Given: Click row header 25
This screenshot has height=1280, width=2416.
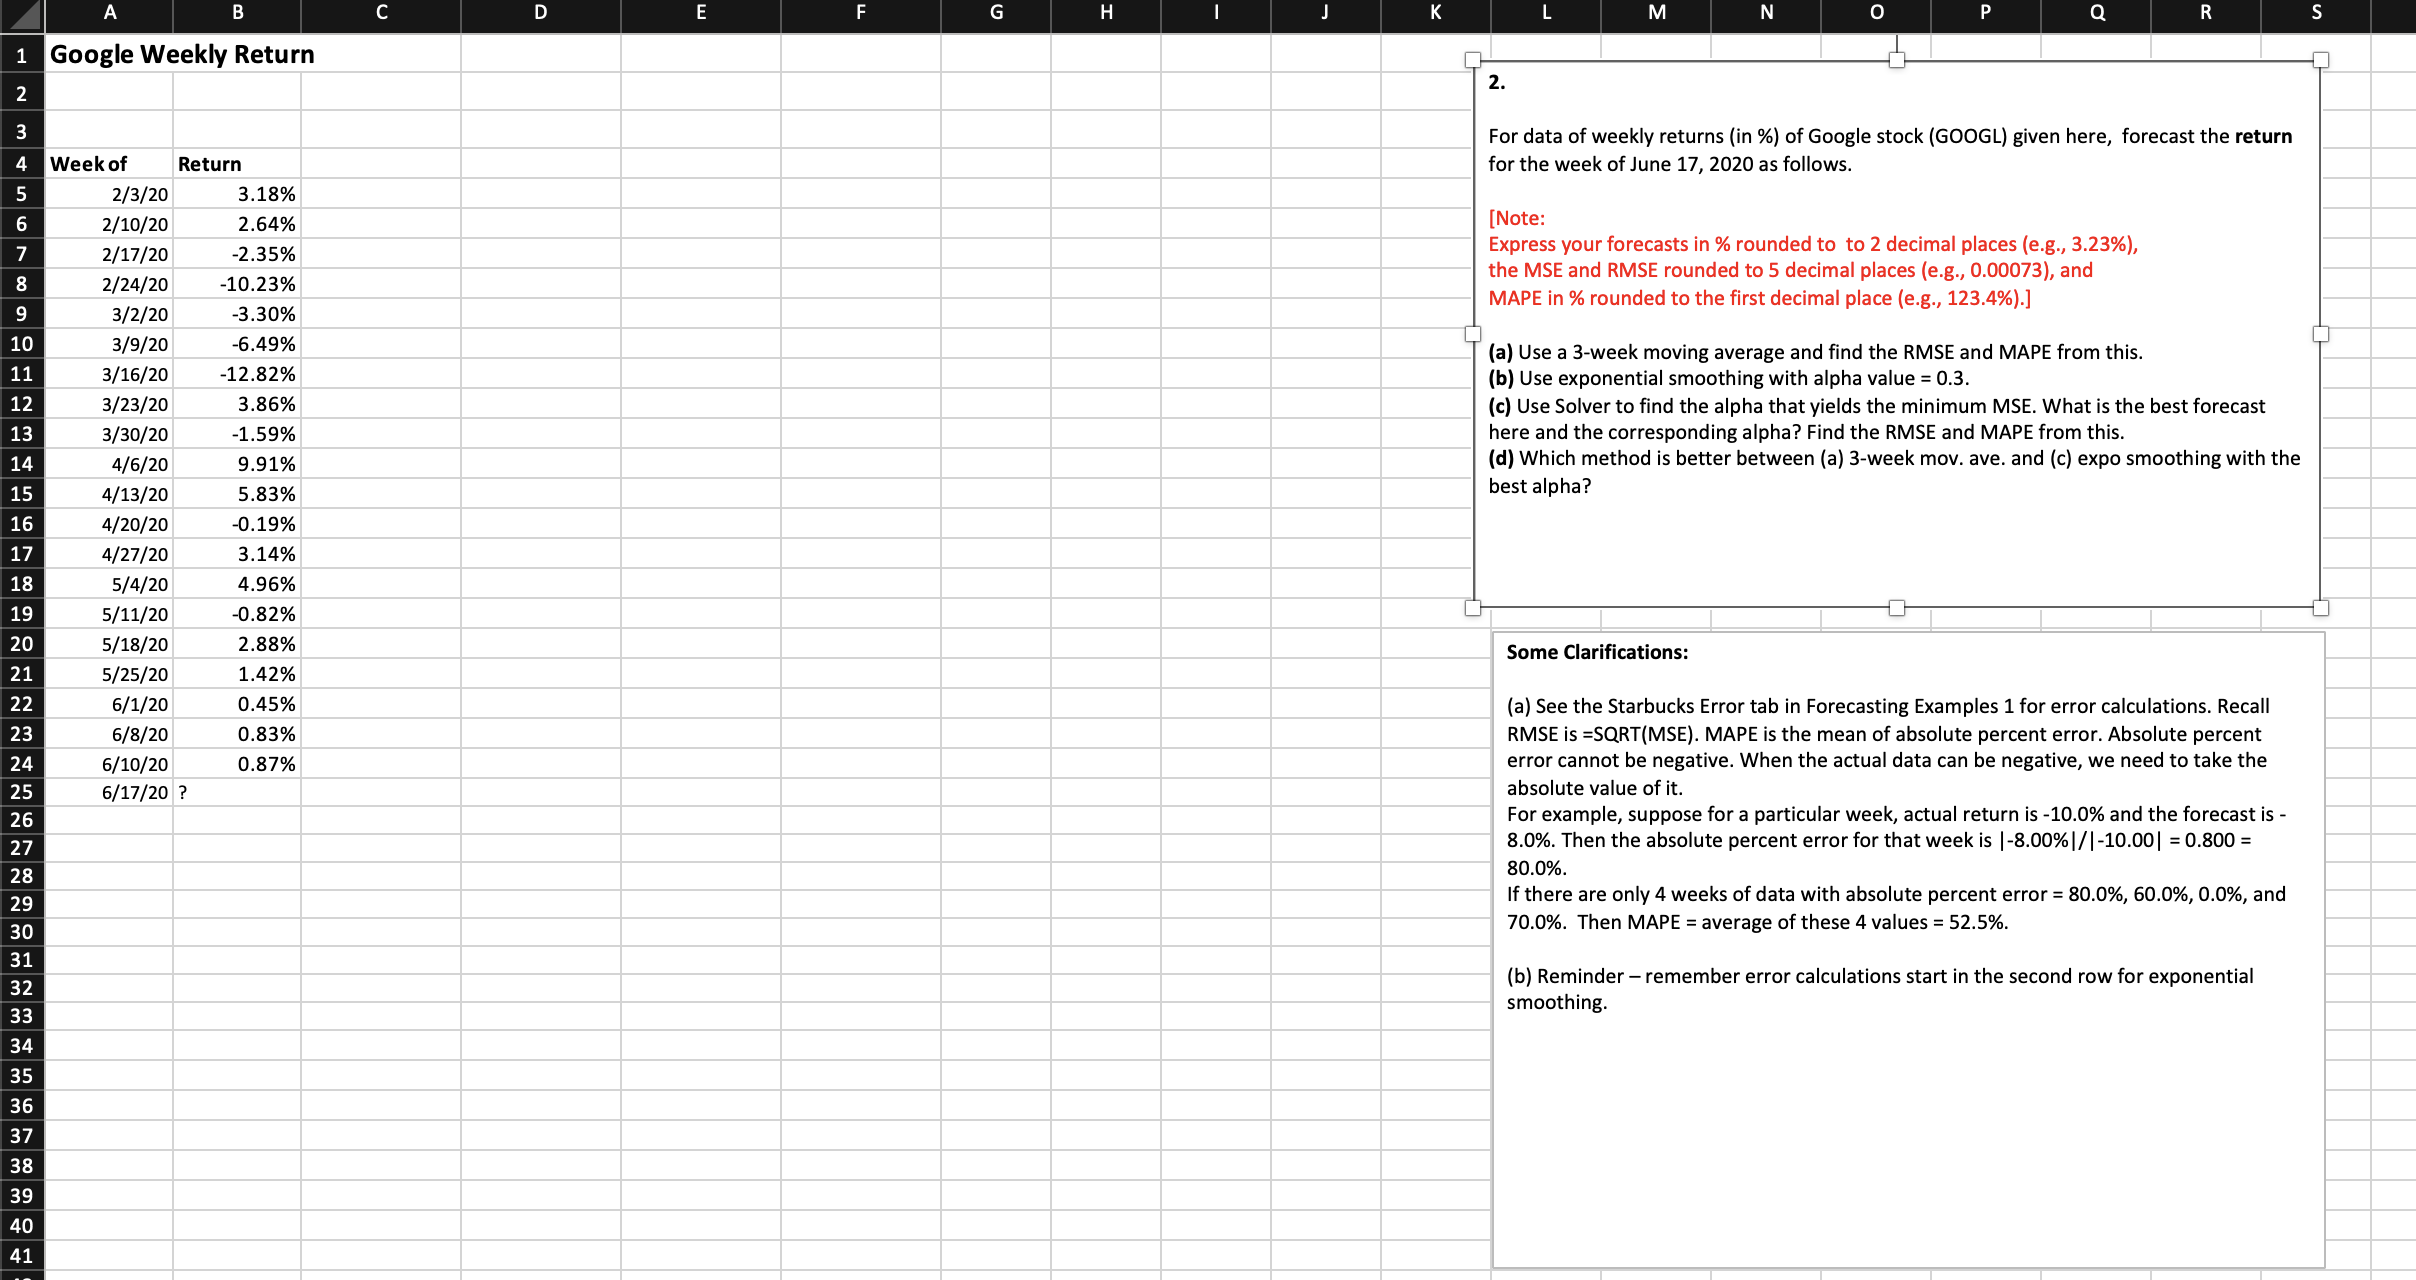Looking at the screenshot, I should pyautogui.click(x=21, y=793).
